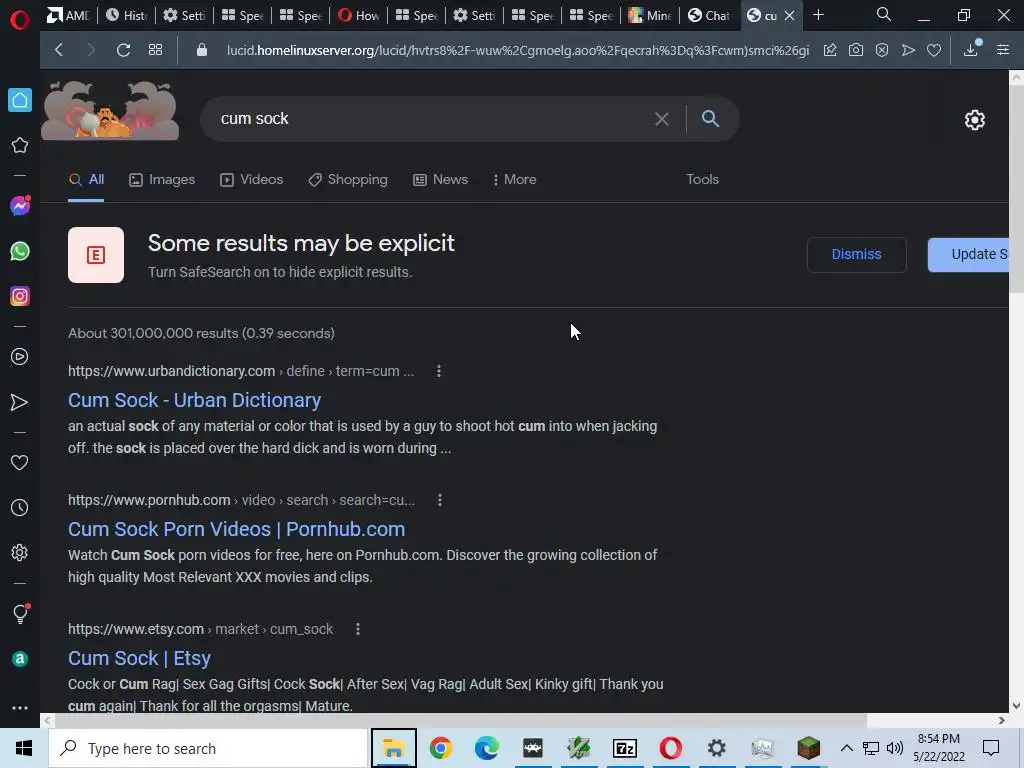This screenshot has width=1024, height=768.
Task: Open lightbulb tips in sidebar
Action: pyautogui.click(x=20, y=614)
